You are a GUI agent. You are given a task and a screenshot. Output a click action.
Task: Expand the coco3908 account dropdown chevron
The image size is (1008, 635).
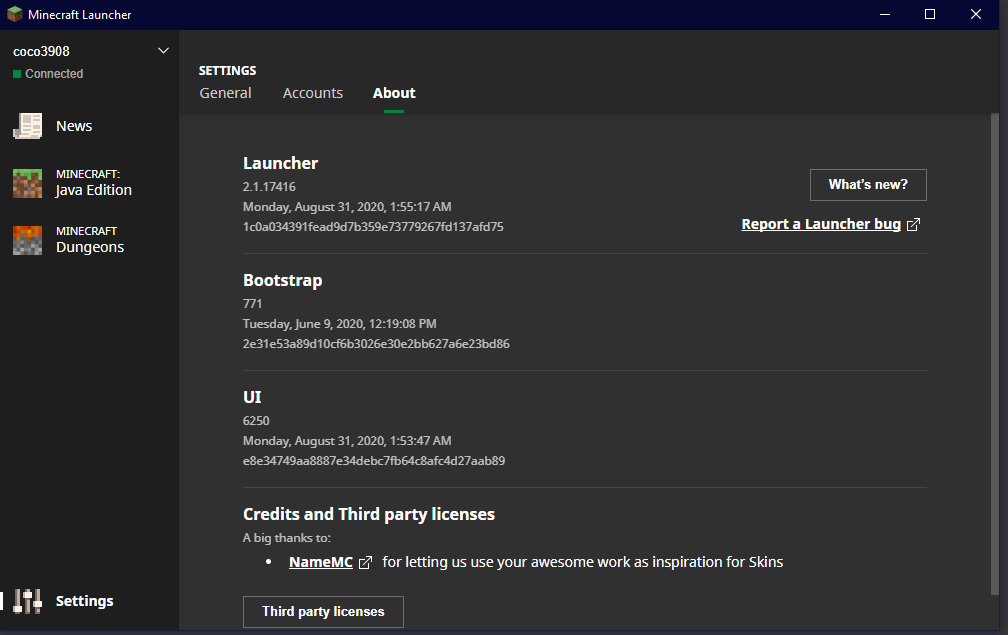point(163,51)
